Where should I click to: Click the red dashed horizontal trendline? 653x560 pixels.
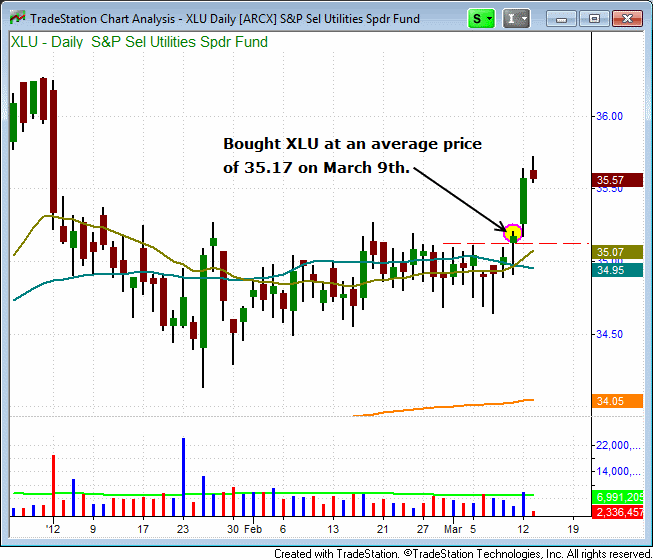pyautogui.click(x=516, y=243)
